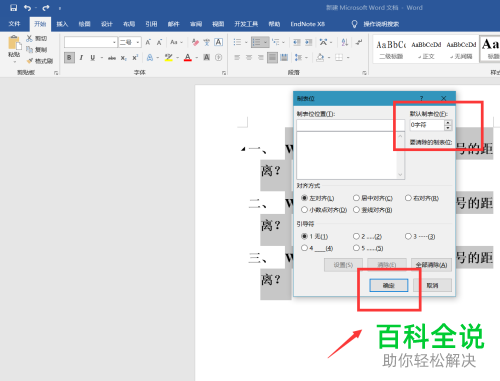Click the Clear Formatting eraser icon

point(195,42)
